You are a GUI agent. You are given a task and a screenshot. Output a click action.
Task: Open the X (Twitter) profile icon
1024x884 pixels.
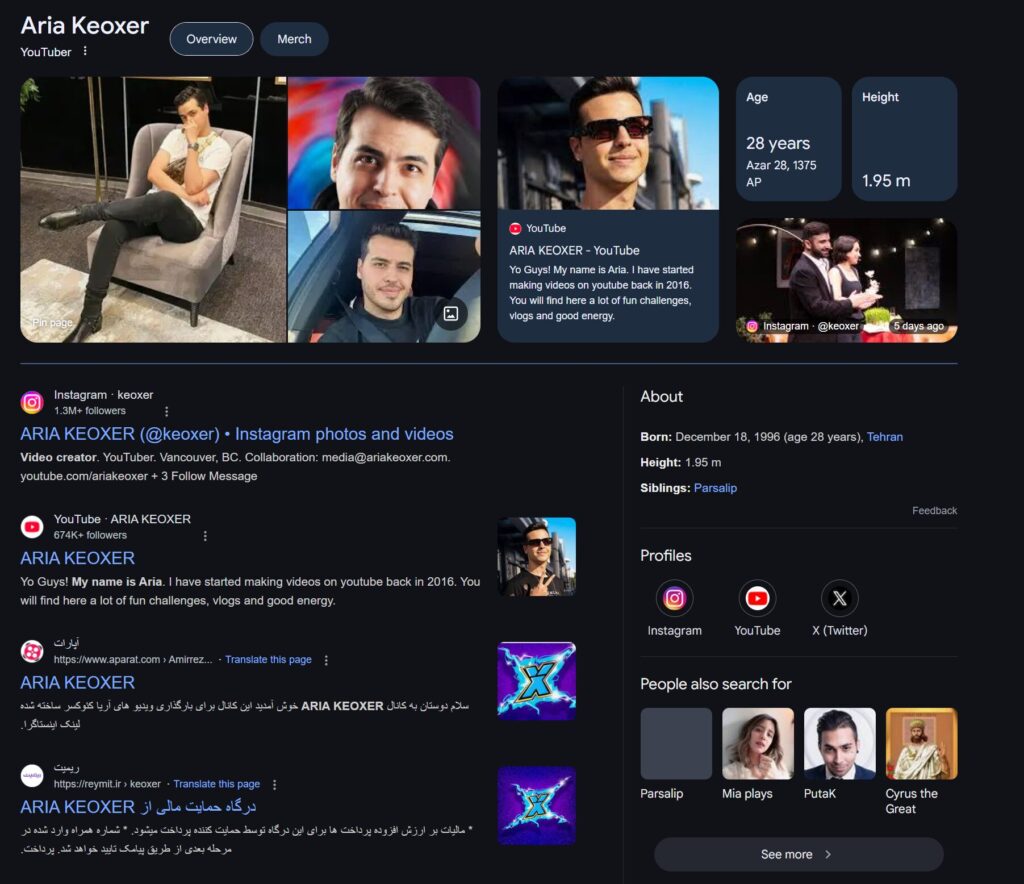pyautogui.click(x=839, y=599)
